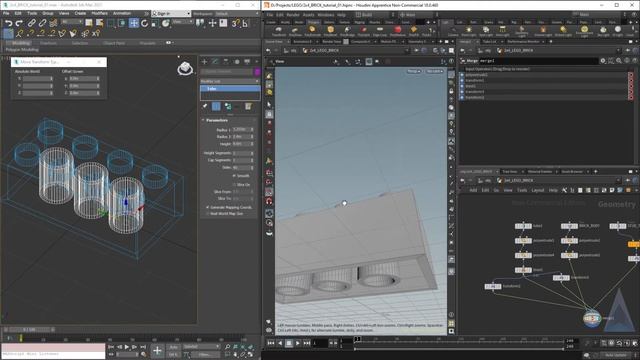
Task: Open the Modifier List dropdown
Action: point(230,81)
